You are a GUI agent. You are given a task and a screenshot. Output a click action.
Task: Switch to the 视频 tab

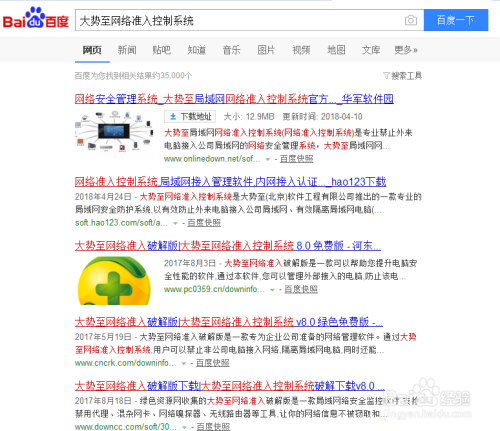[x=301, y=50]
